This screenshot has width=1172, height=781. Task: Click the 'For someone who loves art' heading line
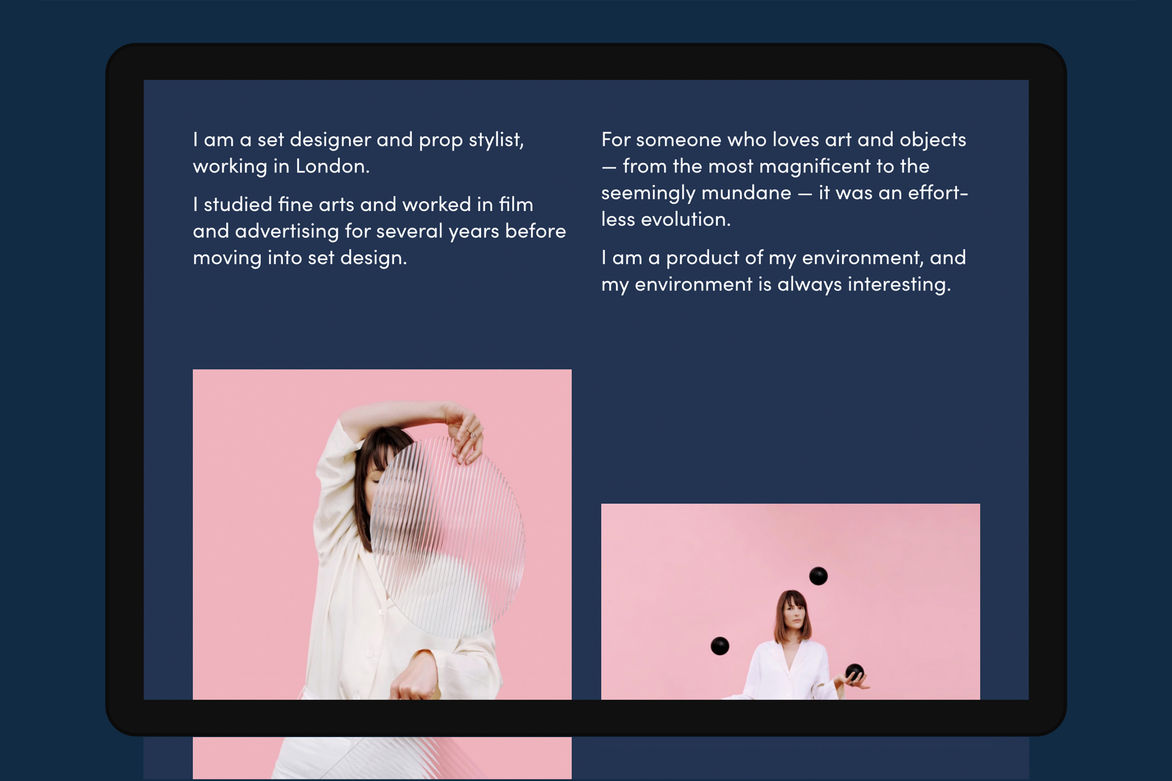(783, 140)
